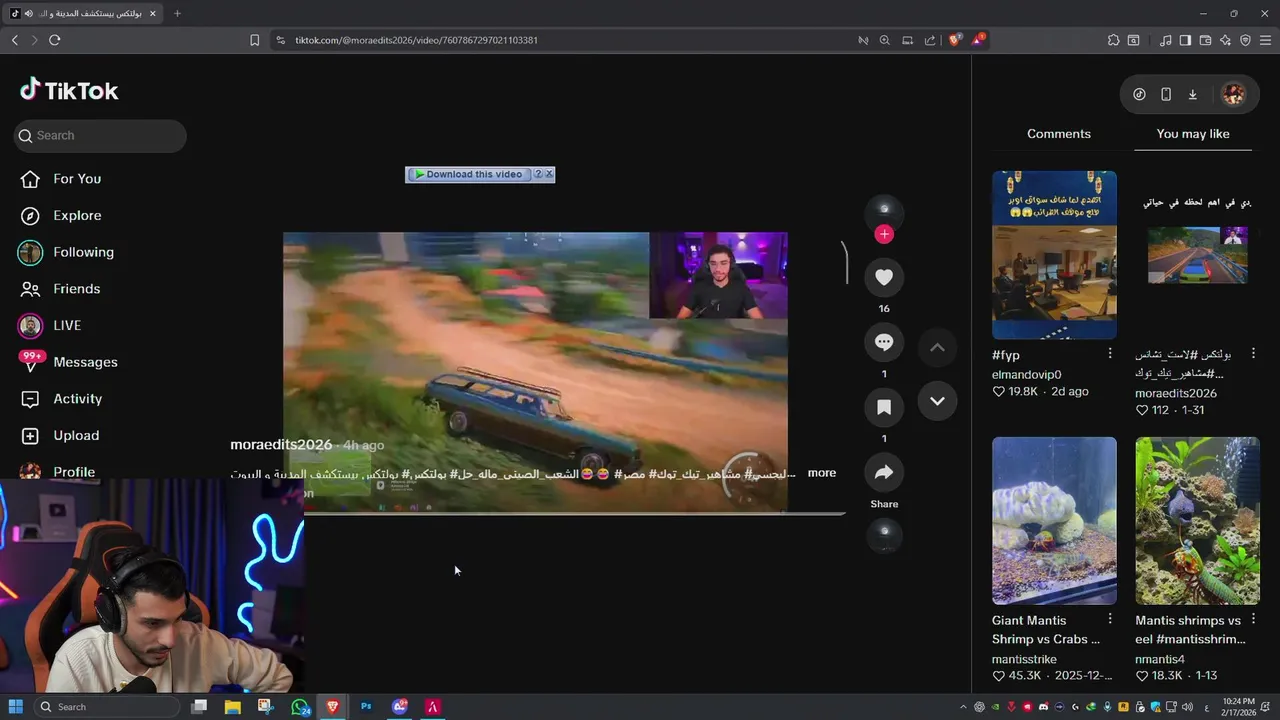This screenshot has width=1280, height=720.
Task: Open the nmantis4 creator link
Action: pyautogui.click(x=1160, y=660)
